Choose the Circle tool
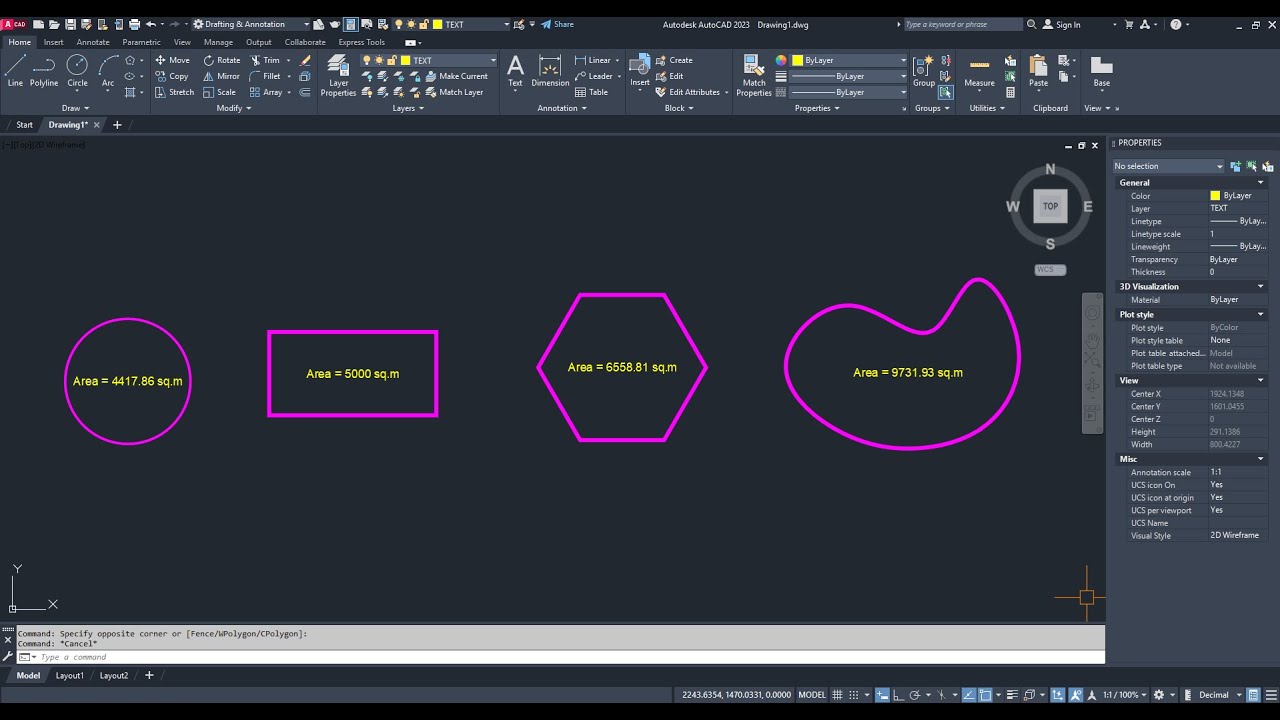Image resolution: width=1280 pixels, height=720 pixels. (77, 71)
